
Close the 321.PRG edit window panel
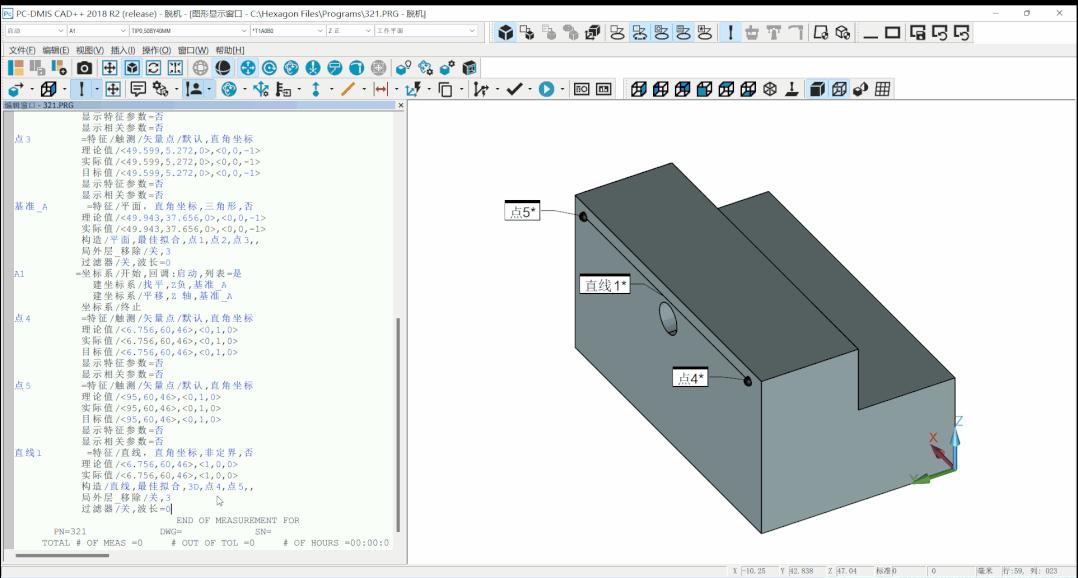click(401, 105)
